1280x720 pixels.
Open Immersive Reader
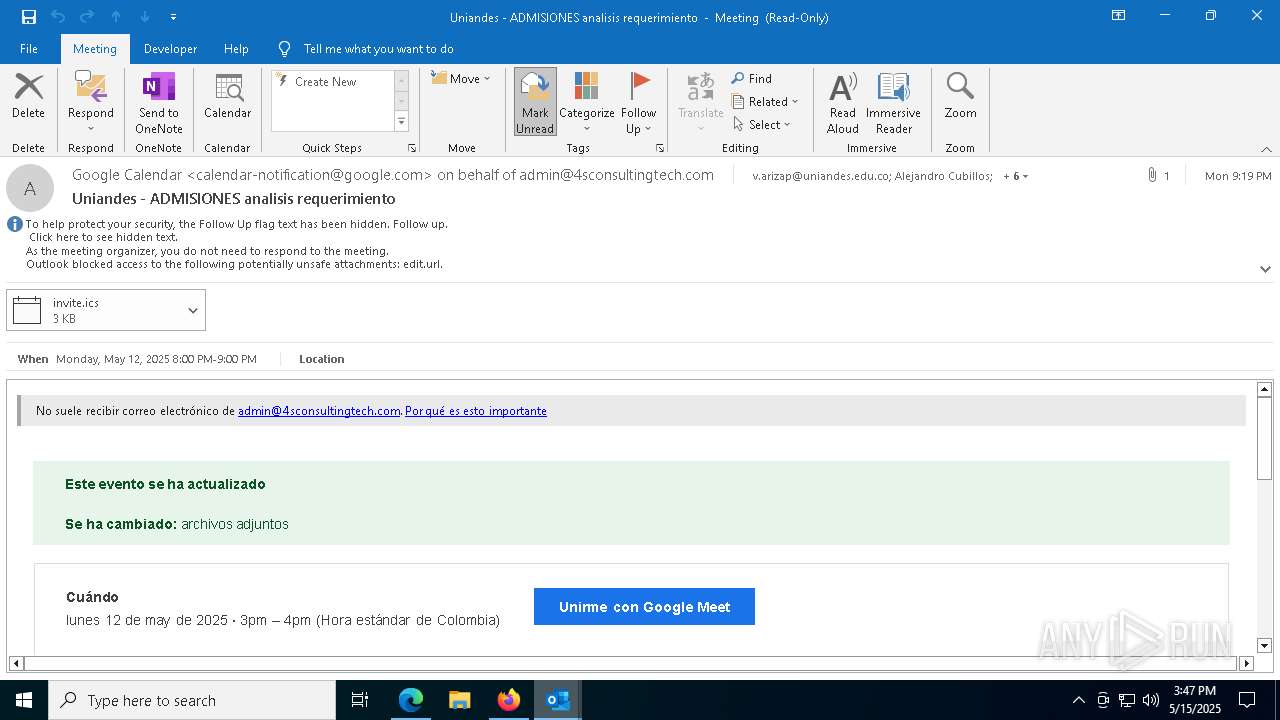tap(894, 102)
